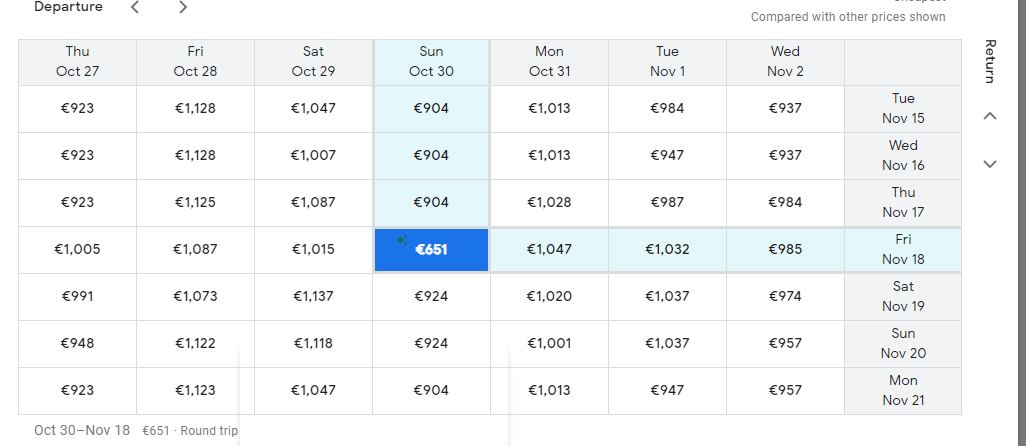The height and width of the screenshot is (446, 1026).
Task: Pick €1,001 fare for Oct 31–Nov 20
Action: pos(549,343)
